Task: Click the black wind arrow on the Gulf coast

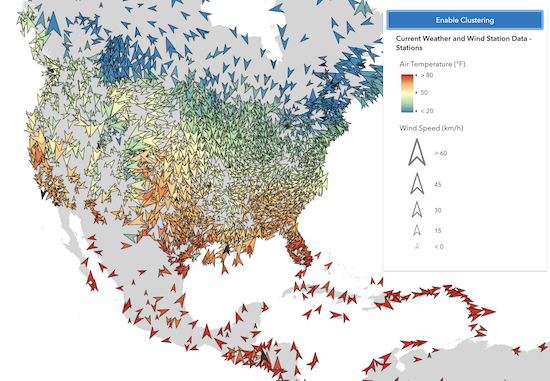Action: pyautogui.click(x=227, y=249)
